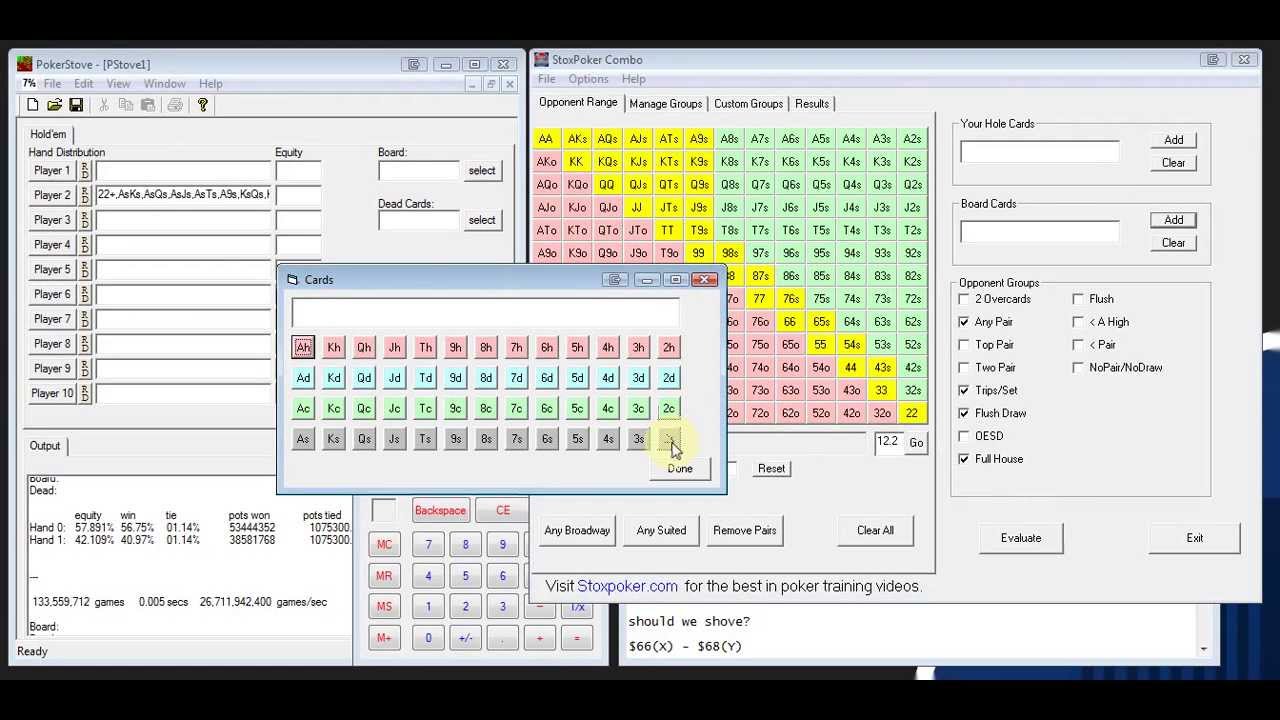Viewport: 1280px width, 720px height.
Task: Click the RD icon beside Player 3
Action: pos(85,220)
